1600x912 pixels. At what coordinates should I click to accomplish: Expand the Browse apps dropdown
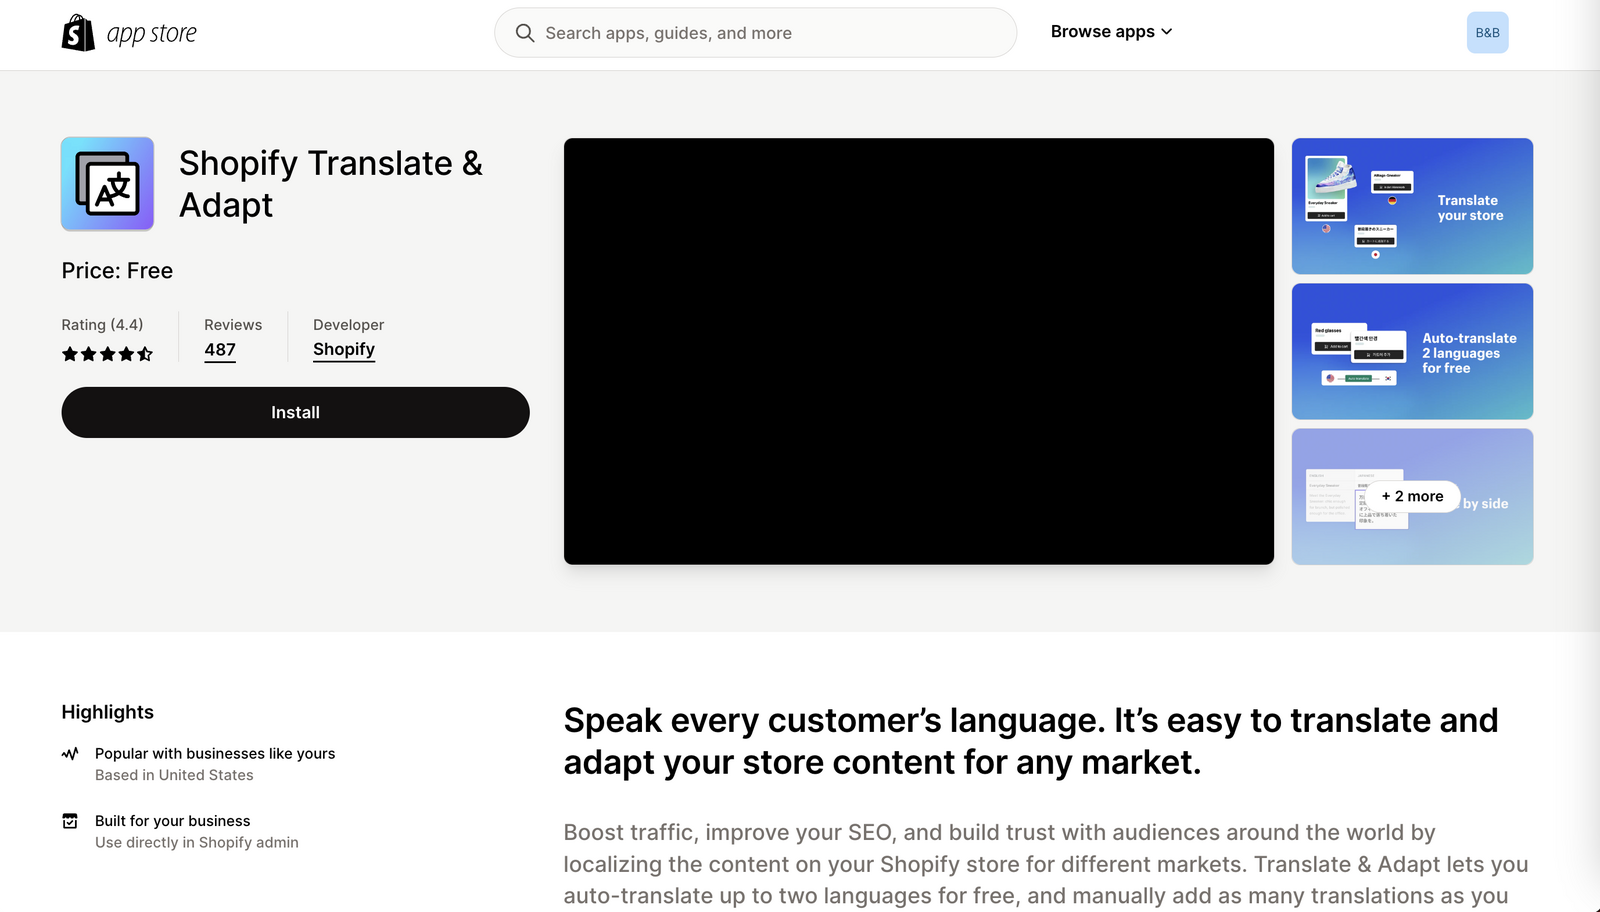tap(1102, 32)
